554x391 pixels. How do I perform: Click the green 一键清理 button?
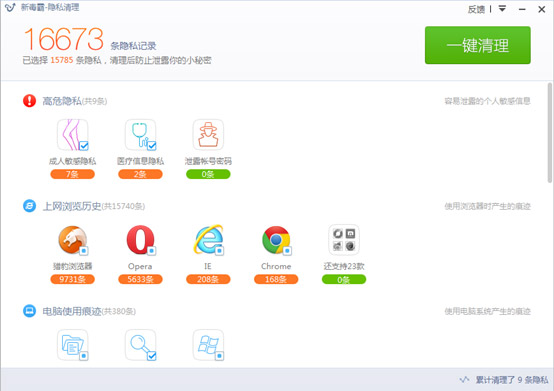point(478,45)
